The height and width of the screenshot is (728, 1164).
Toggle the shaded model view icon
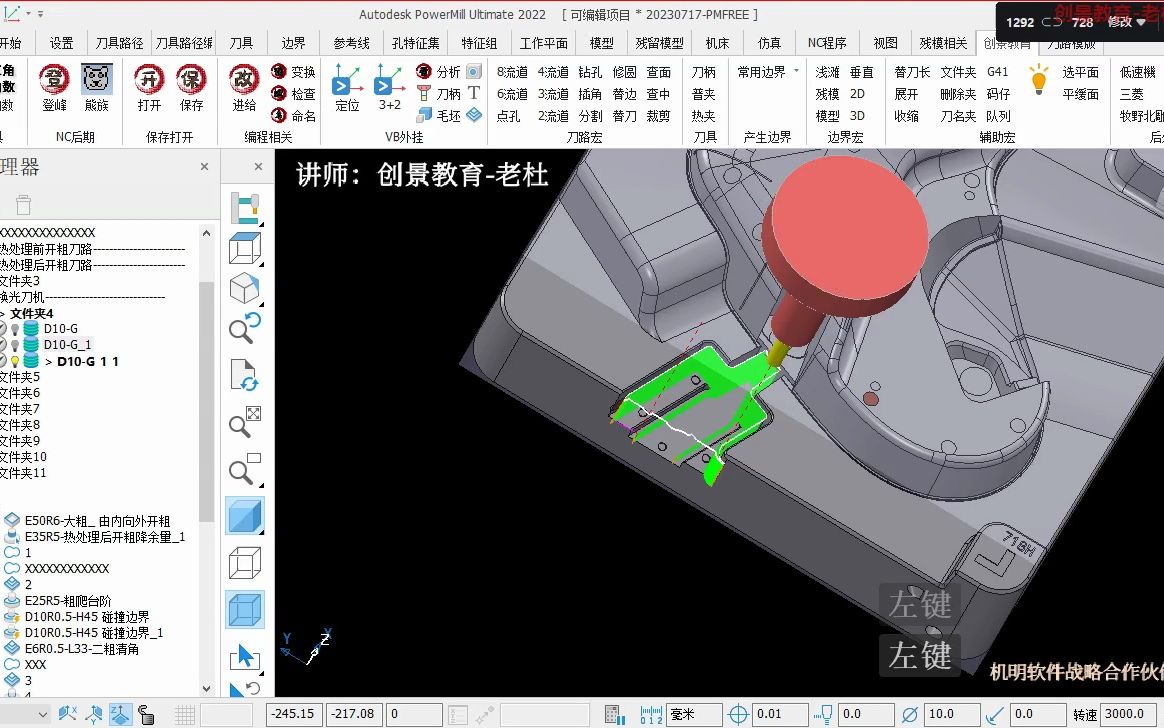(245, 516)
